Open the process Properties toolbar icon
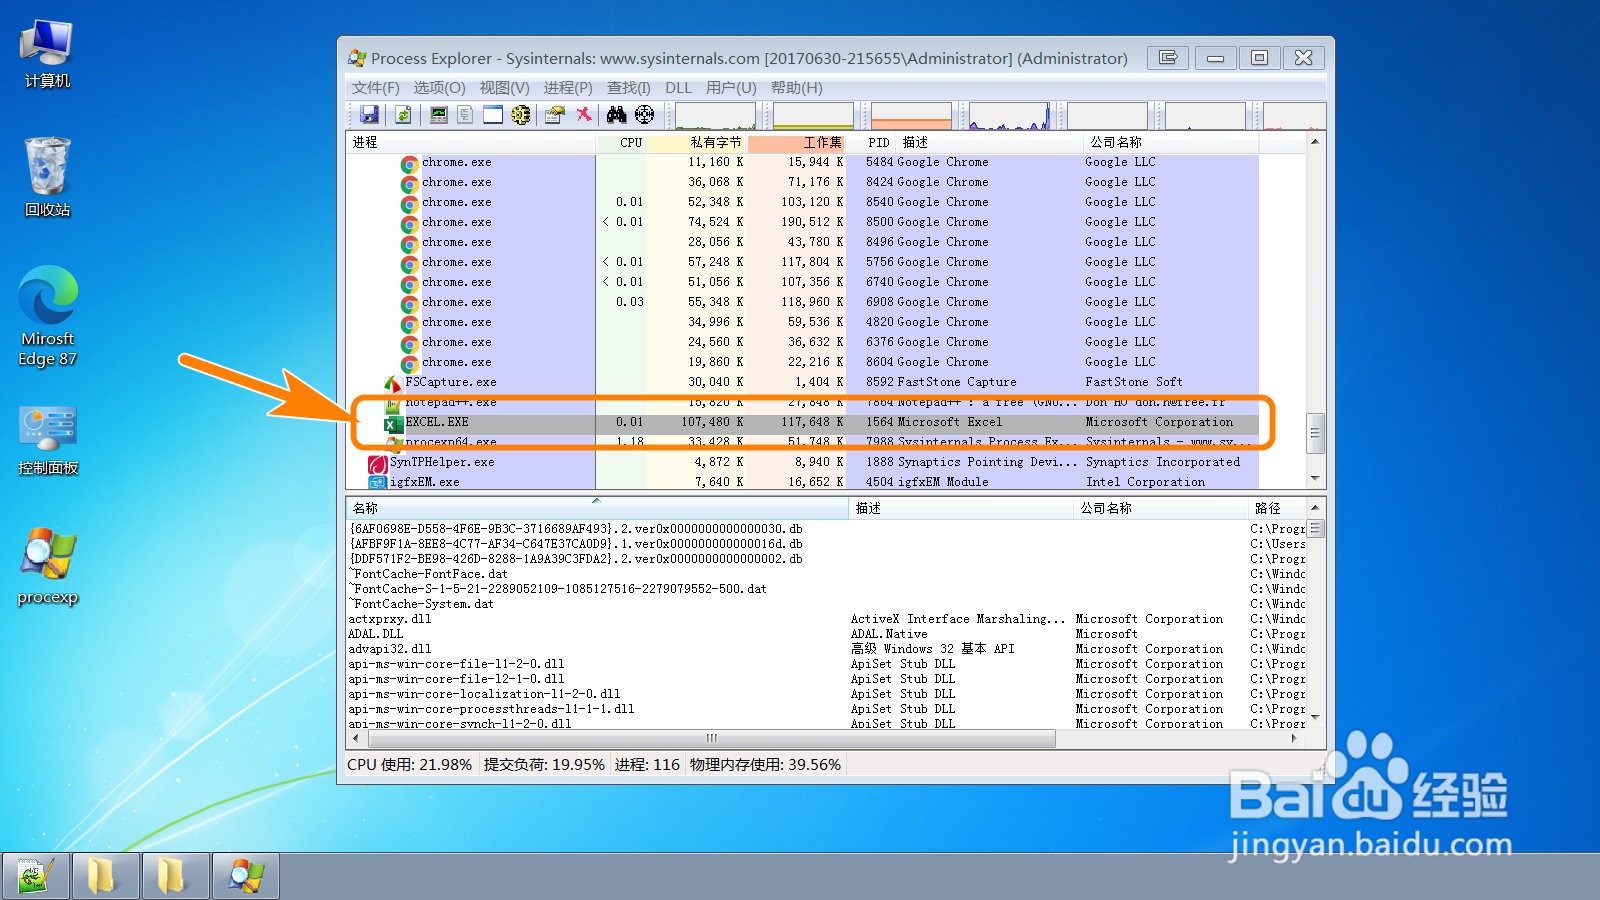This screenshot has width=1600, height=900. pos(555,115)
